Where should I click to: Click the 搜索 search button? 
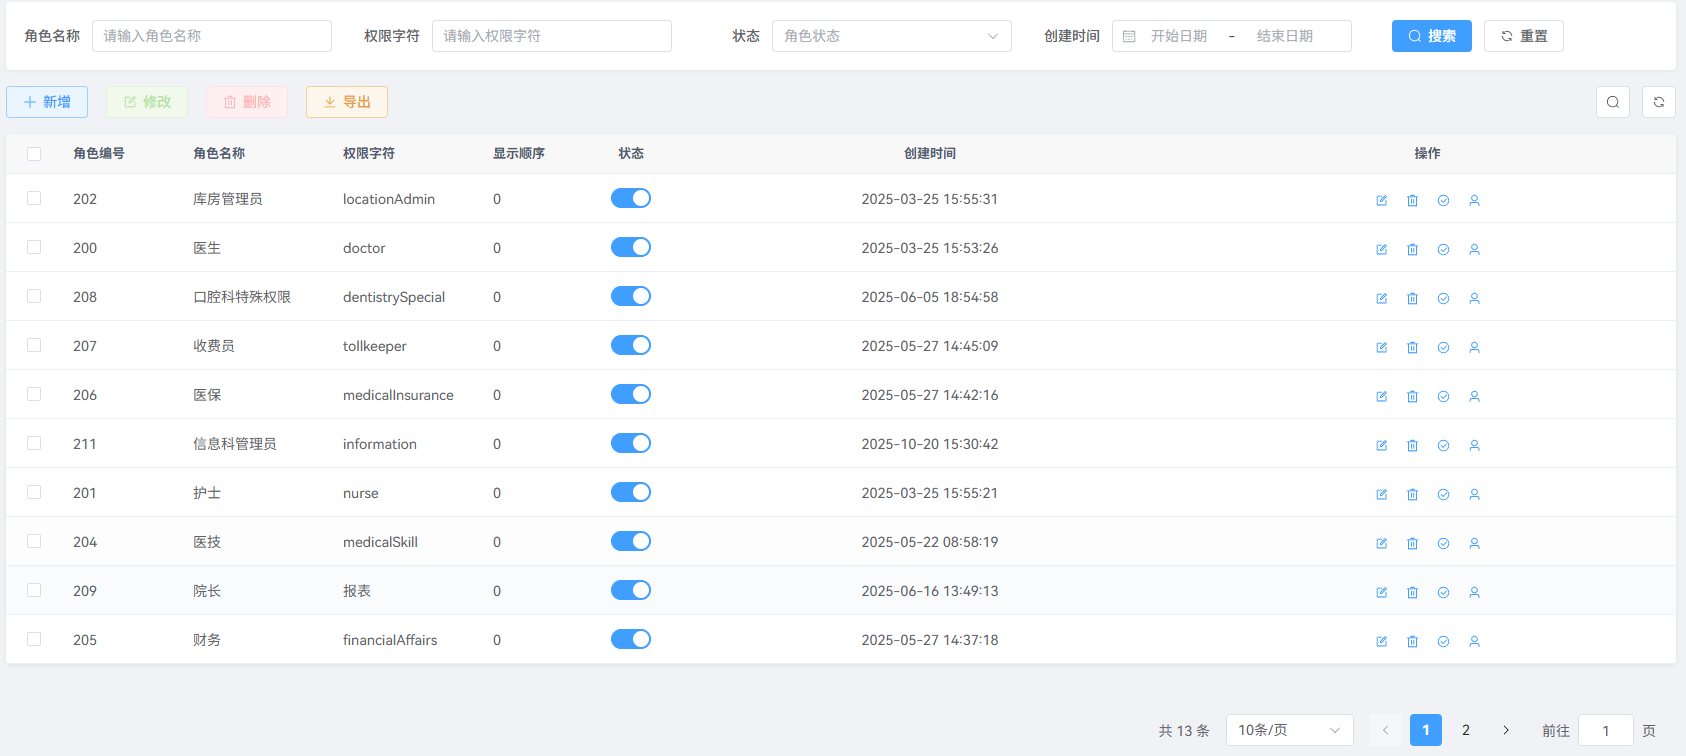[x=1432, y=36]
